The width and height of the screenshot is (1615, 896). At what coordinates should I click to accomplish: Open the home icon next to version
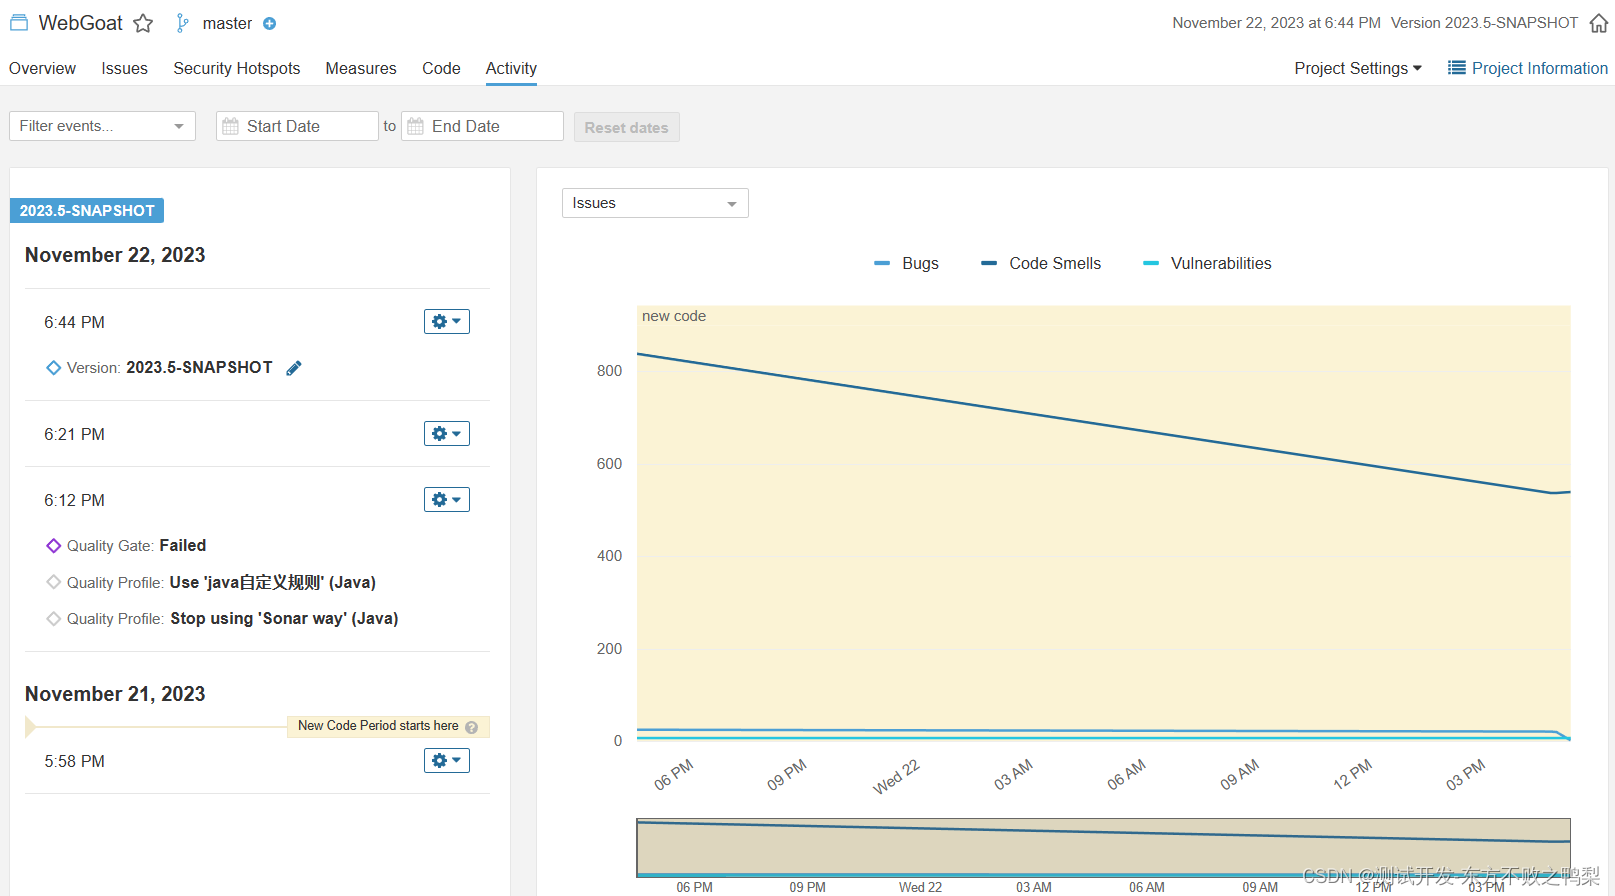[x=1599, y=23]
